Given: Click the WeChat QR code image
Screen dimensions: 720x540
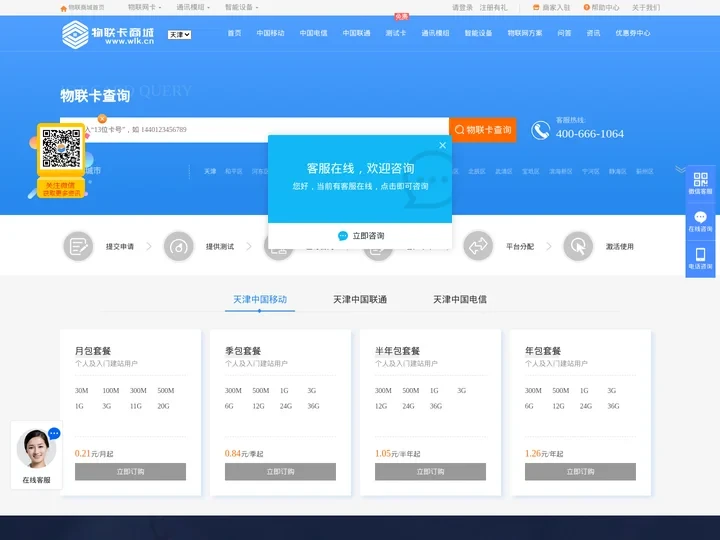Looking at the screenshot, I should click(x=61, y=149).
